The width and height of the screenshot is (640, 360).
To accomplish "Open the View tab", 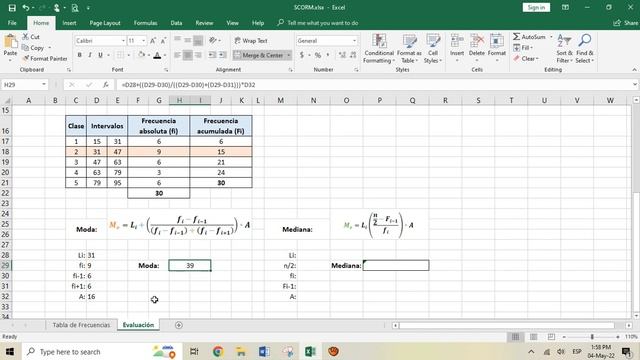I will 233,23.
